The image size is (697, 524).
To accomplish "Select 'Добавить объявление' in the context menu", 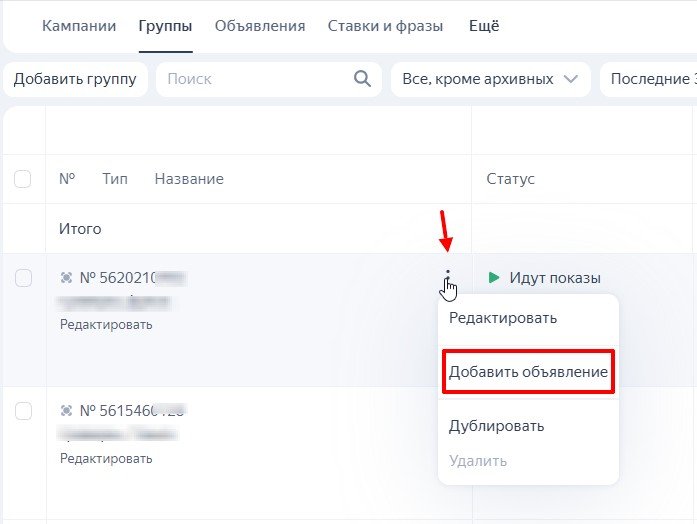I will 528,372.
